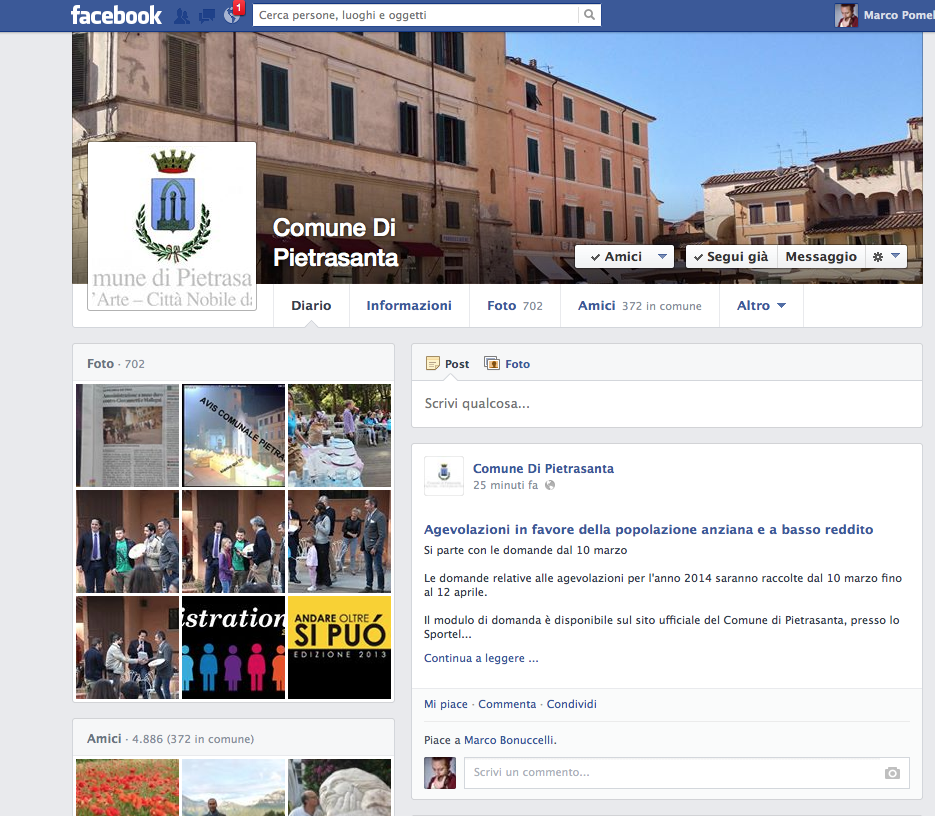Screen dimensions: 935x816
Task: Click Commenta on the post
Action: 507,704
